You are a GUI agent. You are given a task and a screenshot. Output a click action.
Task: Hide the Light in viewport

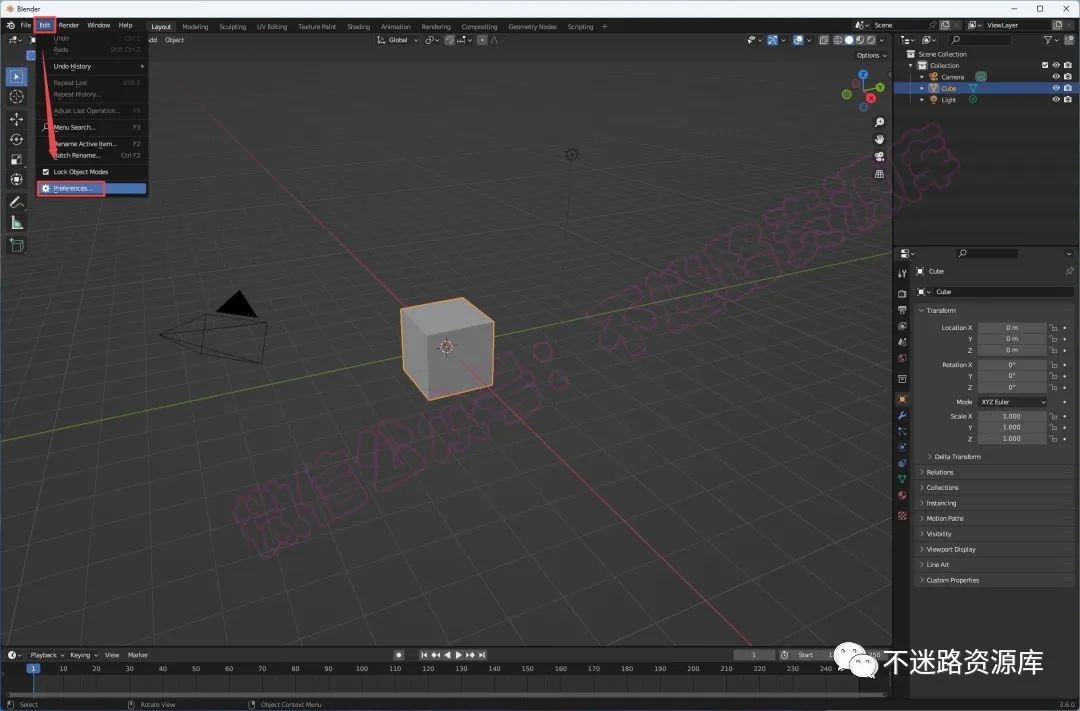click(1056, 100)
